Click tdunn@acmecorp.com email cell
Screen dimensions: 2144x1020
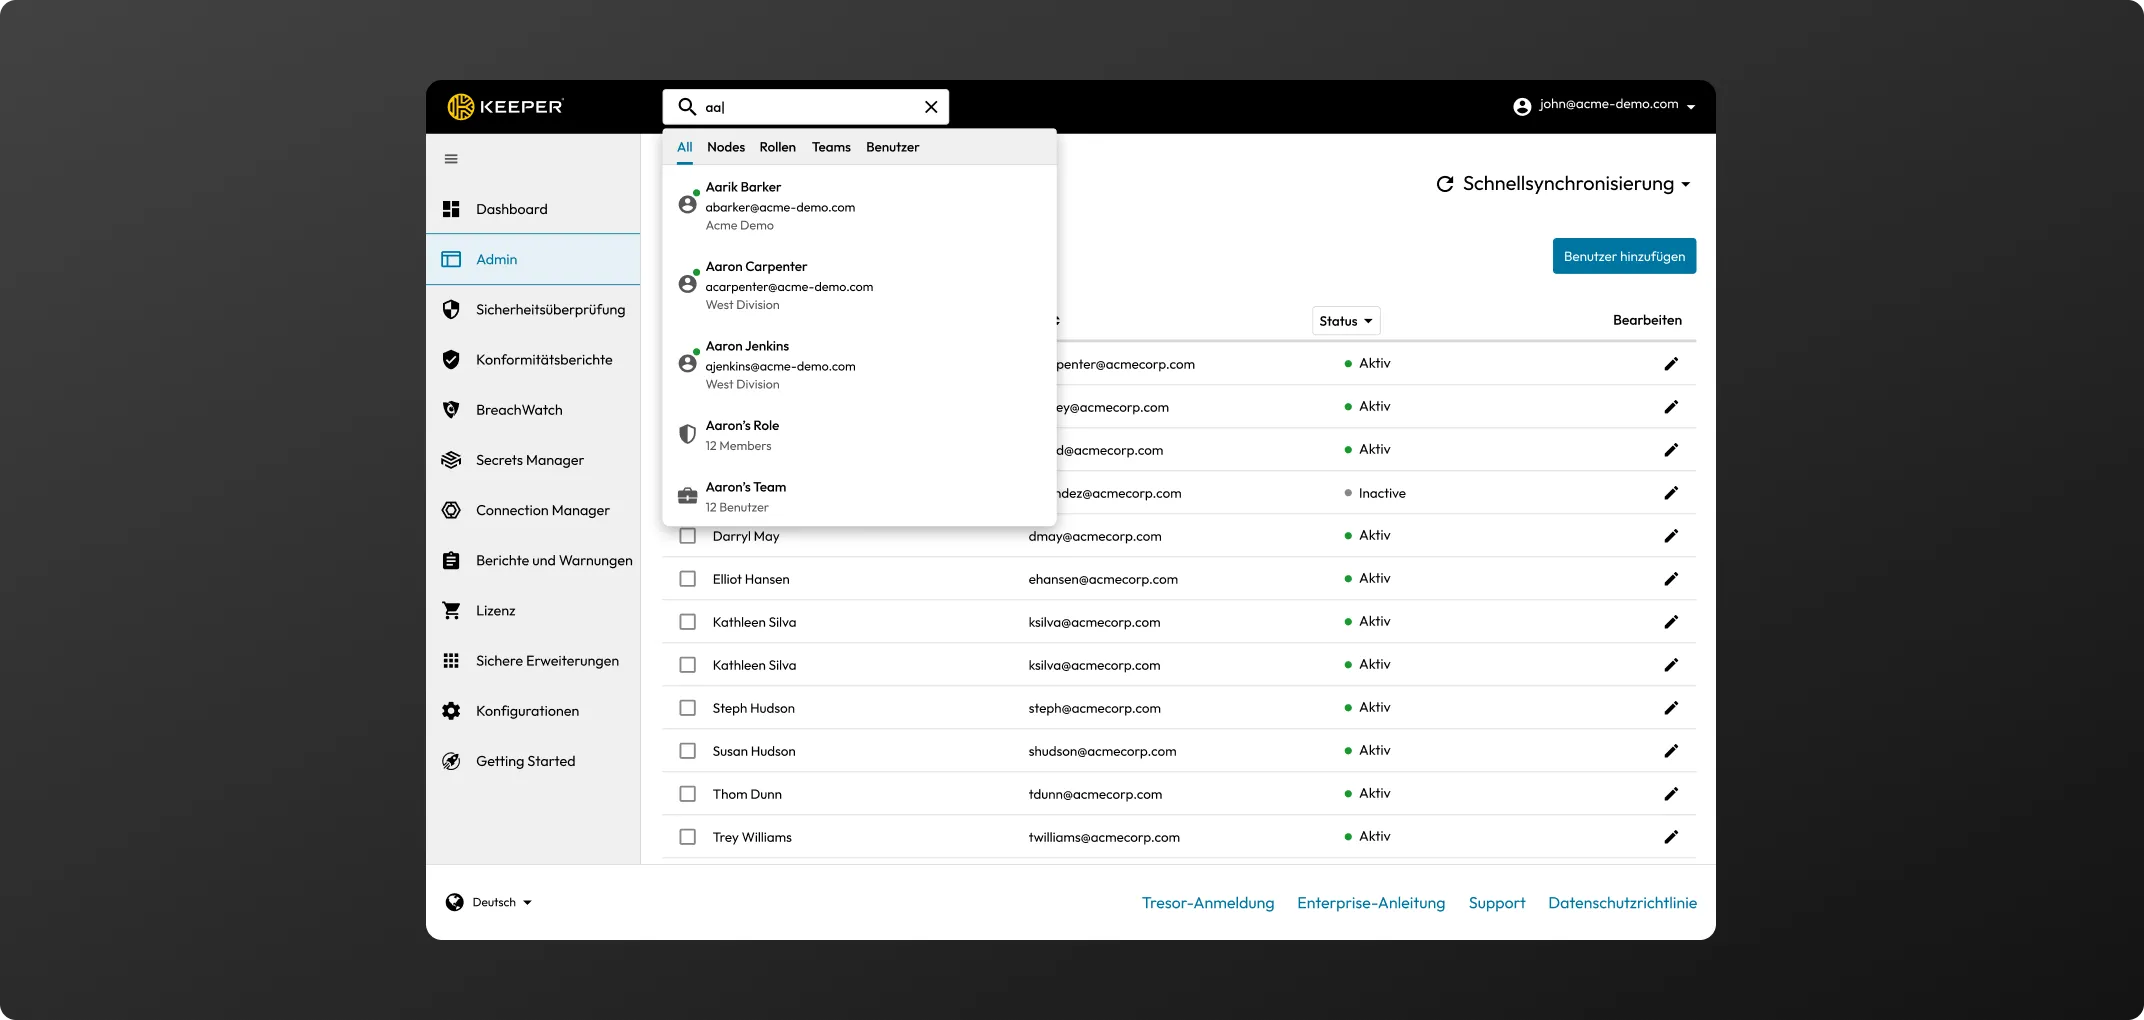pos(1095,794)
